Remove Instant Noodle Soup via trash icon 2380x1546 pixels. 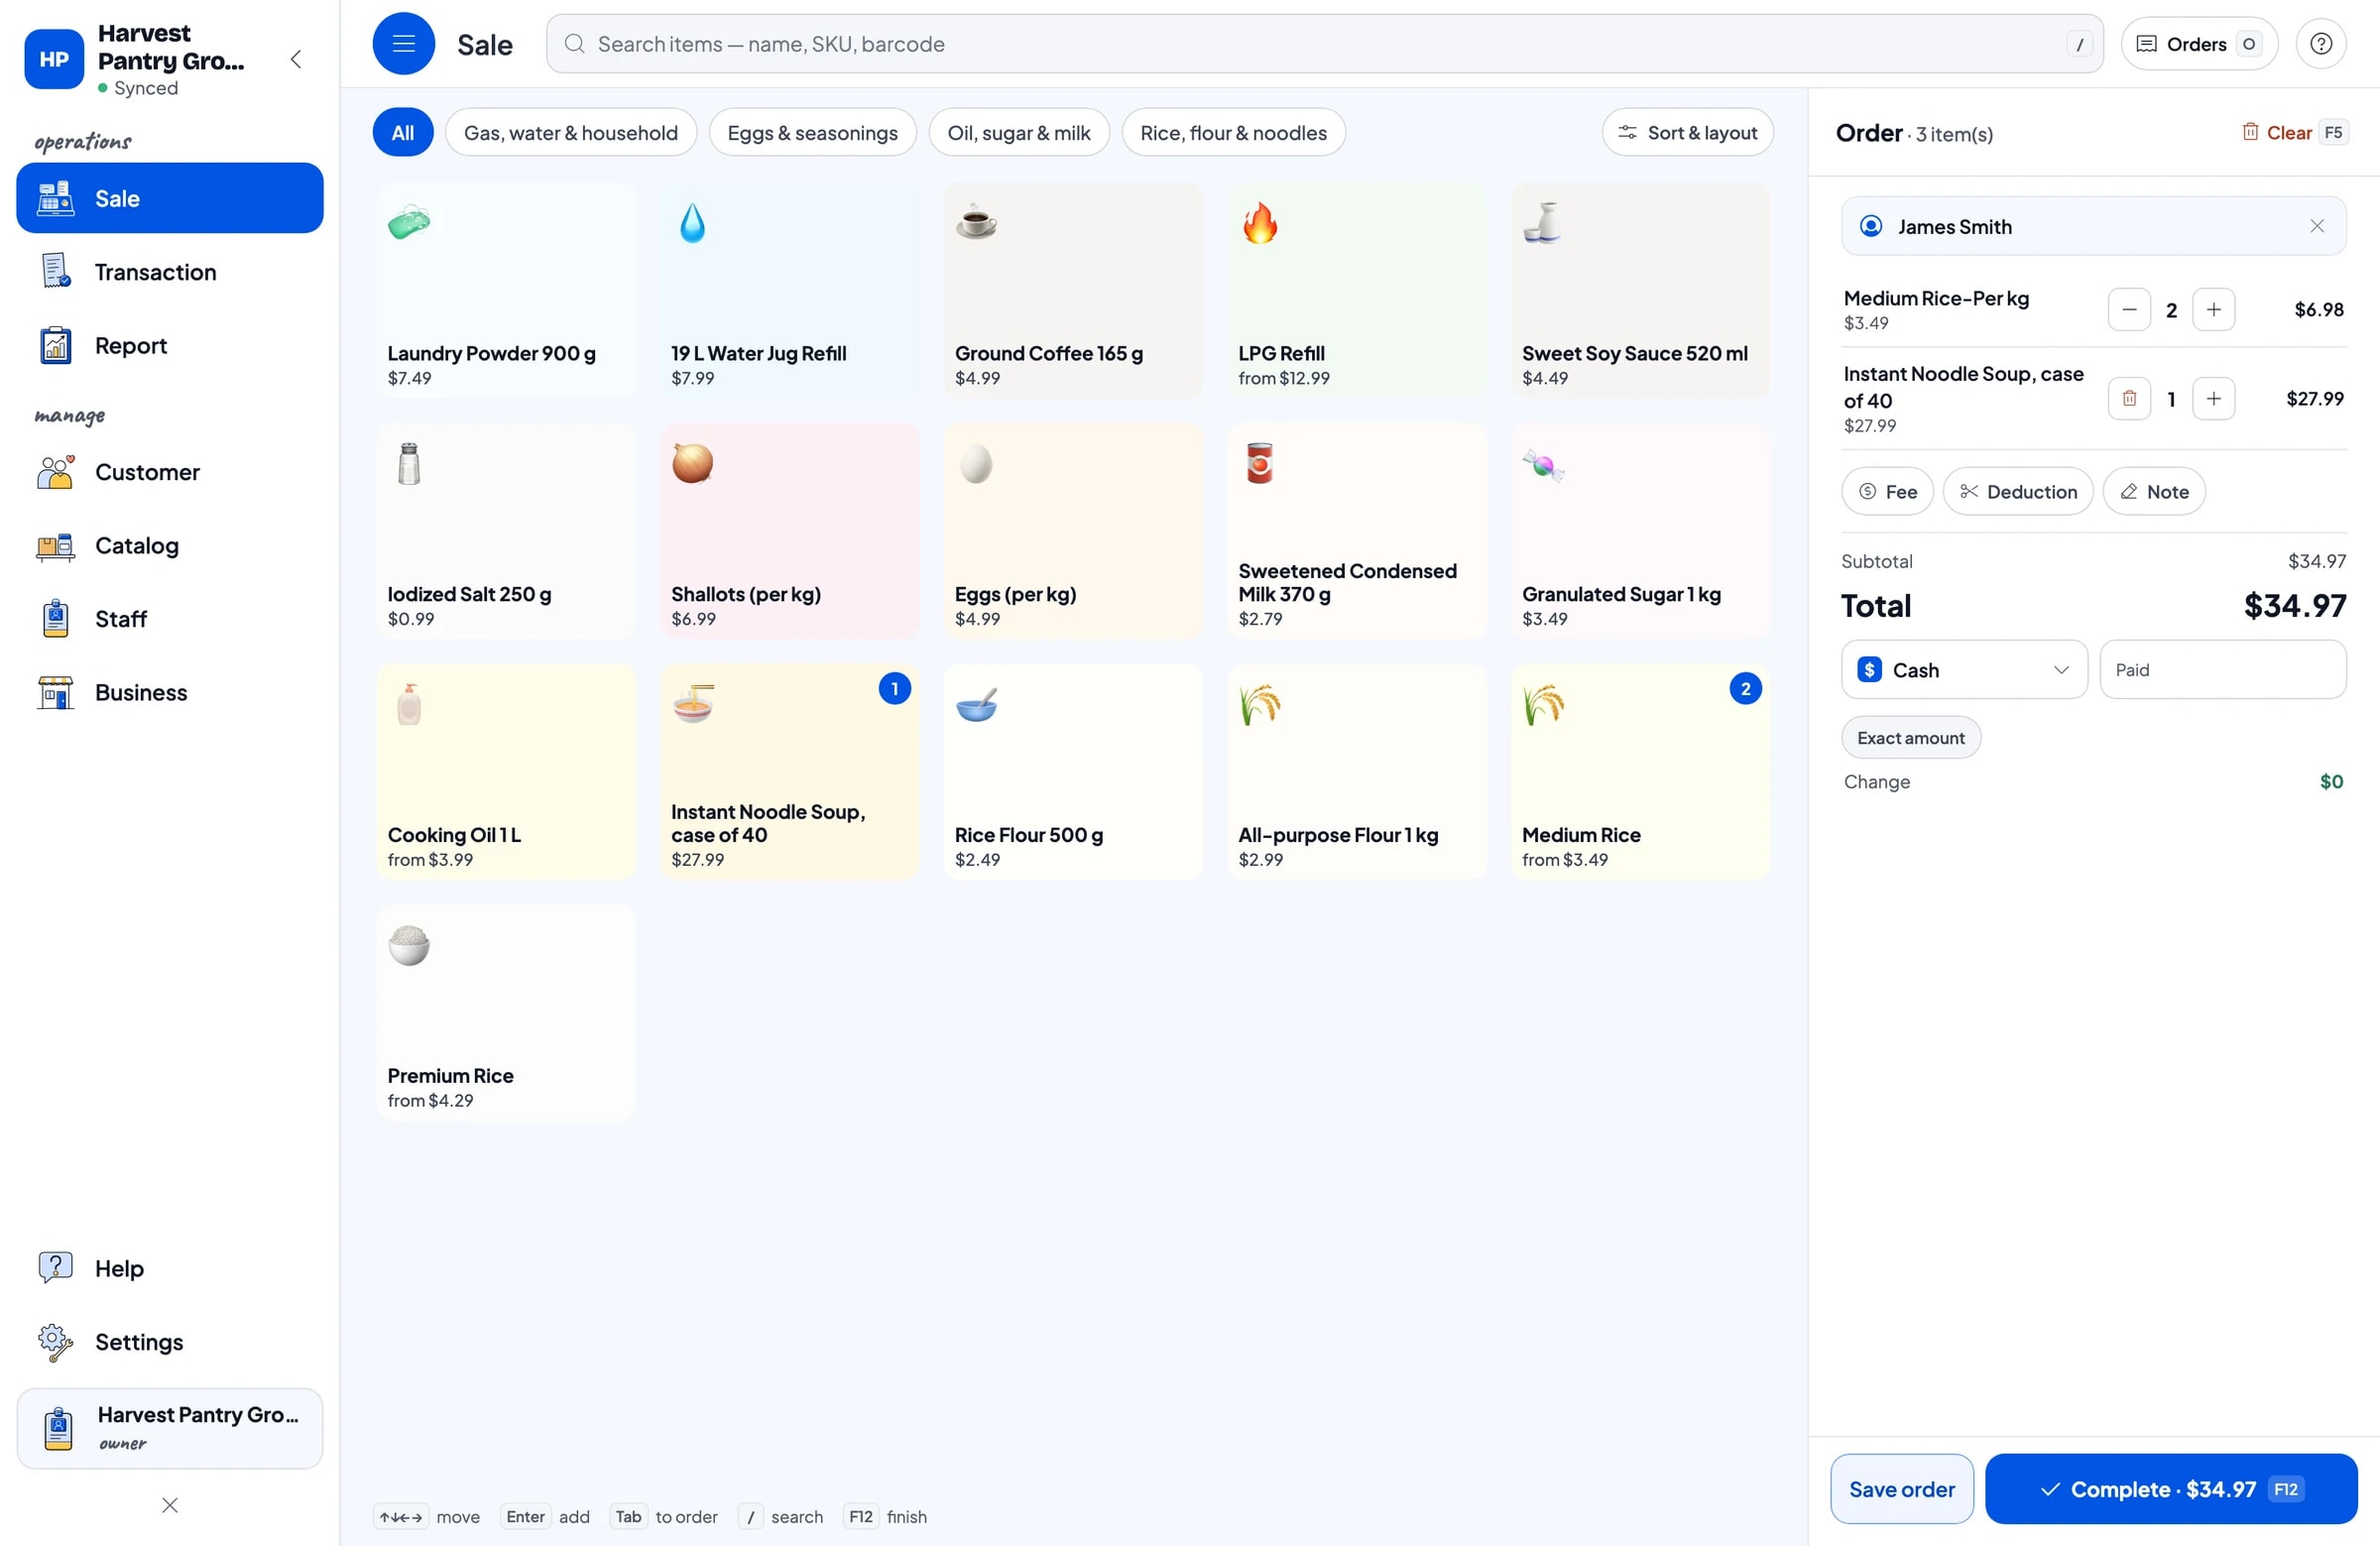(x=2128, y=399)
